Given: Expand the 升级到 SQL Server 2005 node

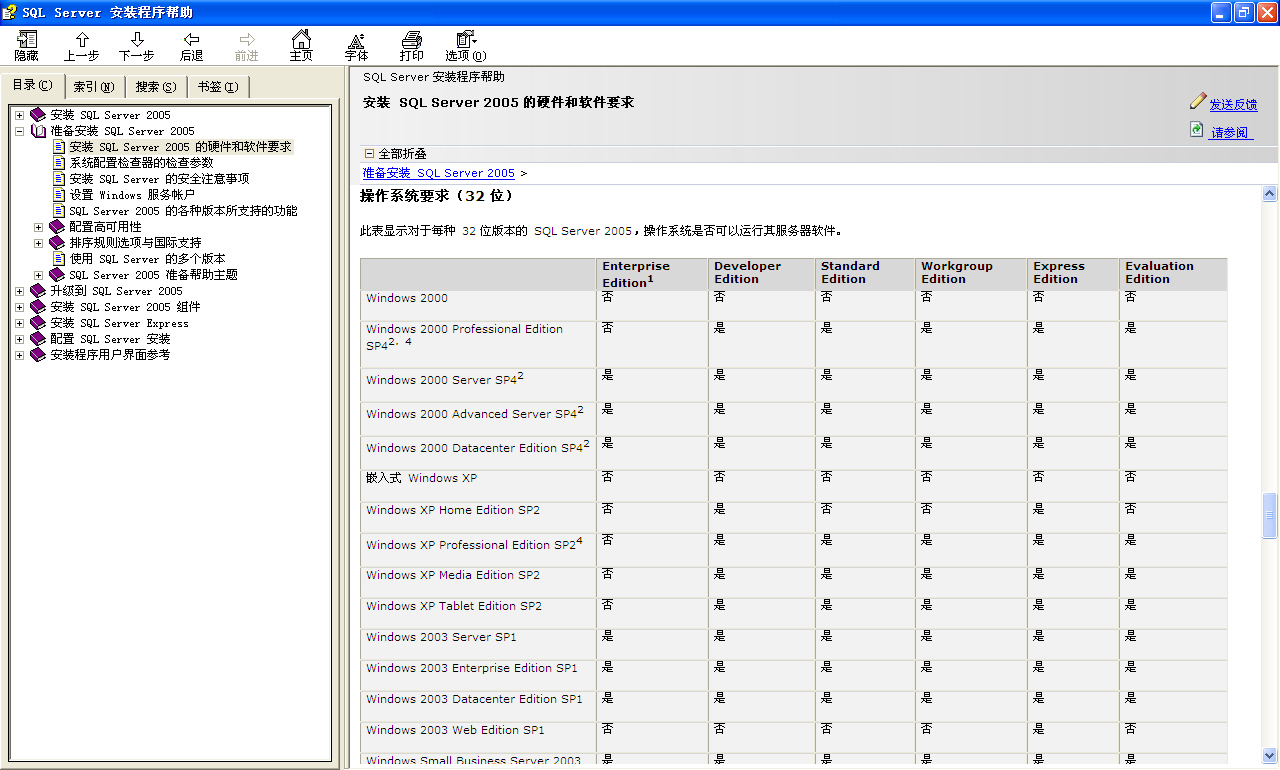Looking at the screenshot, I should [20, 291].
